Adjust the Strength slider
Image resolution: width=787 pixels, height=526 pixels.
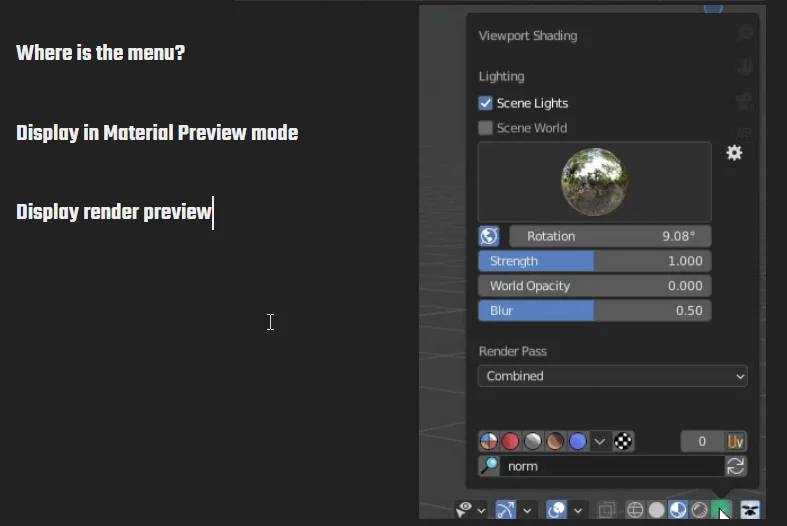pos(595,261)
